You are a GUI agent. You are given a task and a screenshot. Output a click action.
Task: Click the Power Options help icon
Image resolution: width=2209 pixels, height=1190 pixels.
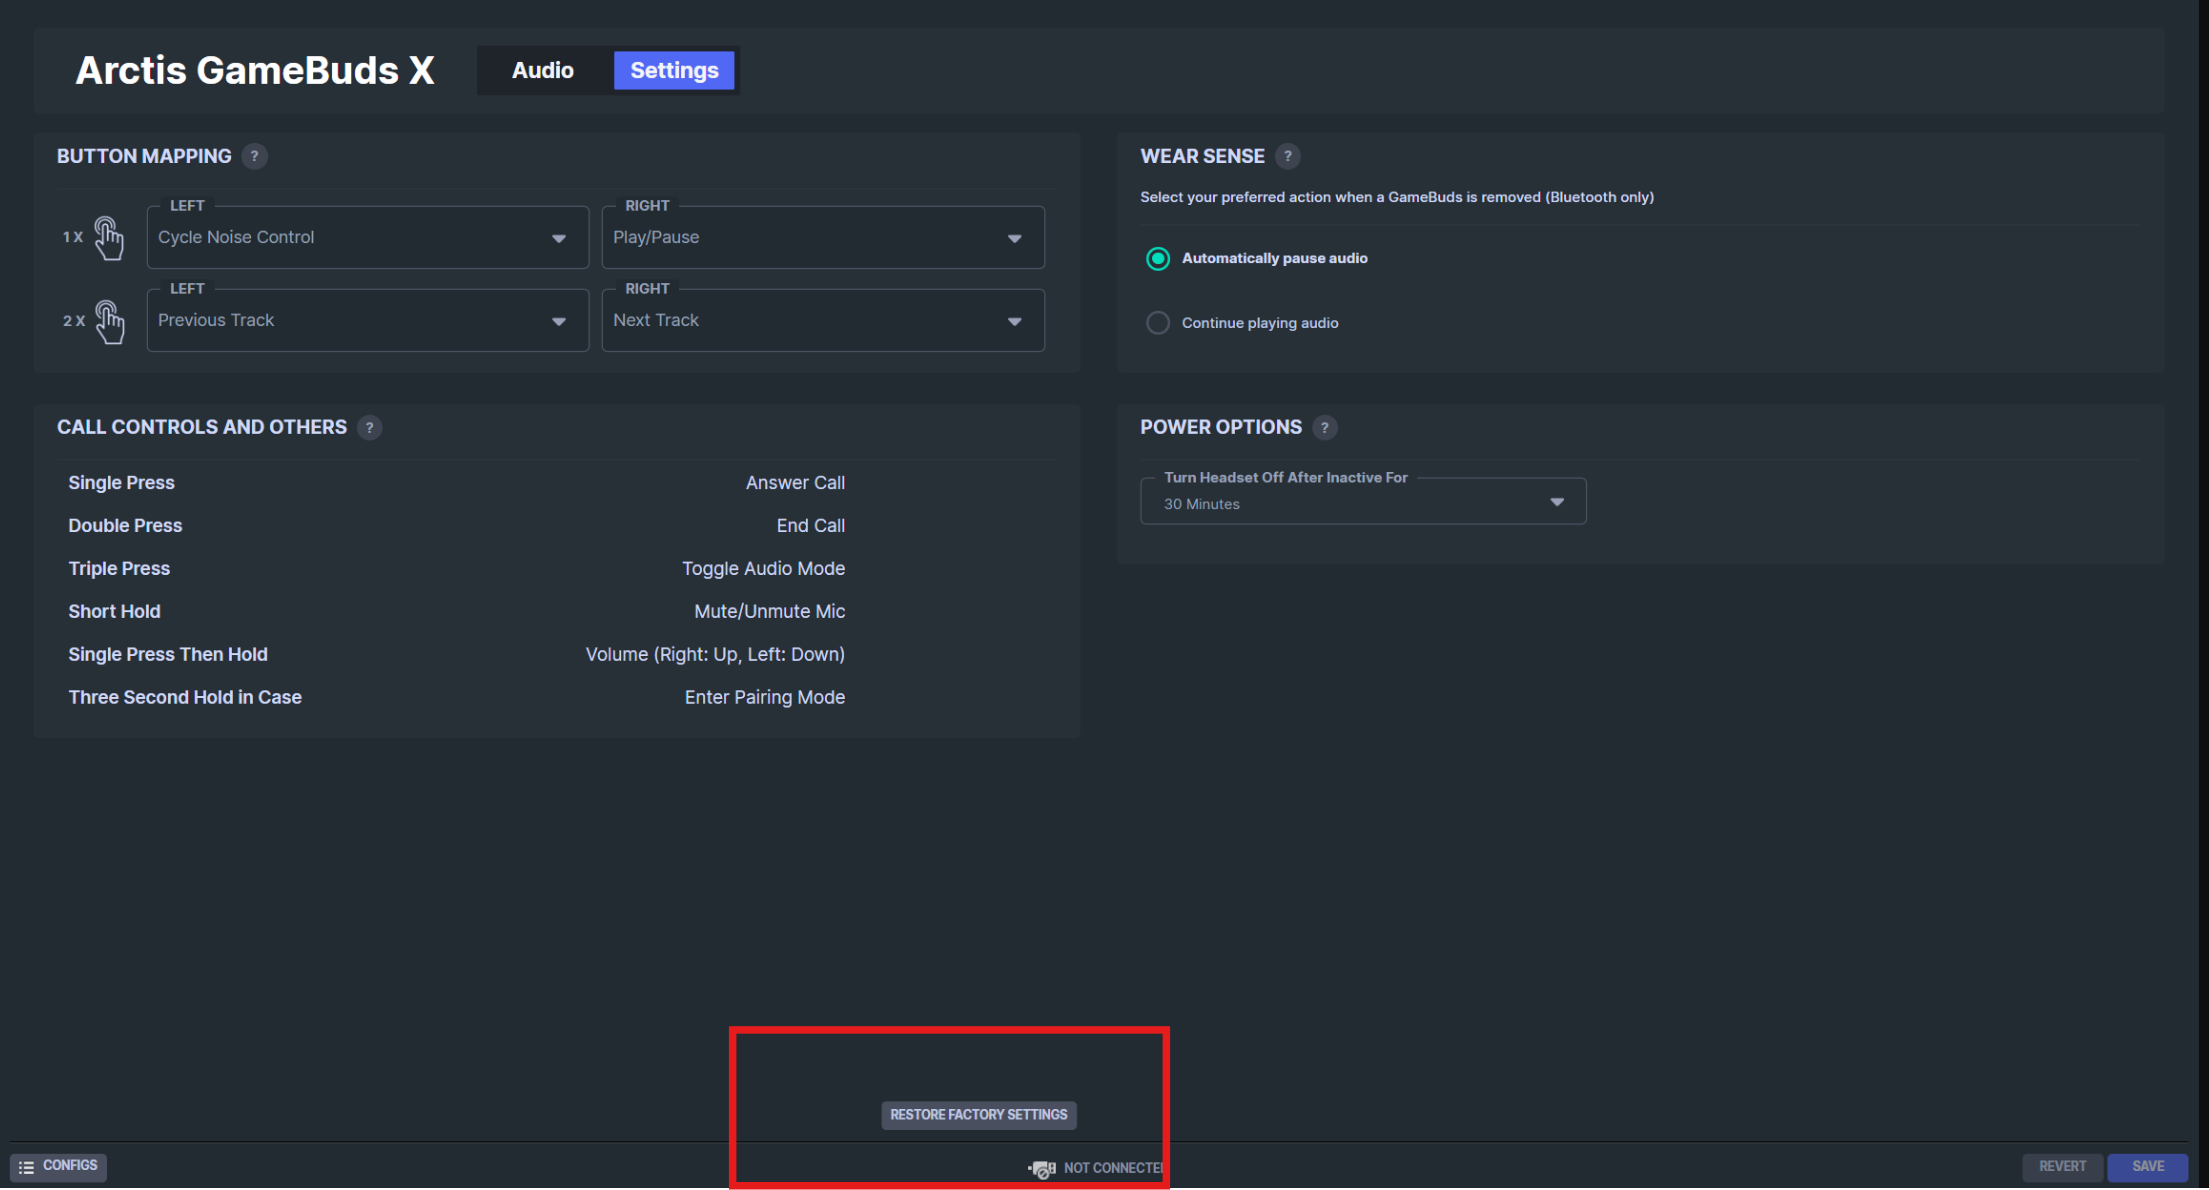click(1325, 428)
